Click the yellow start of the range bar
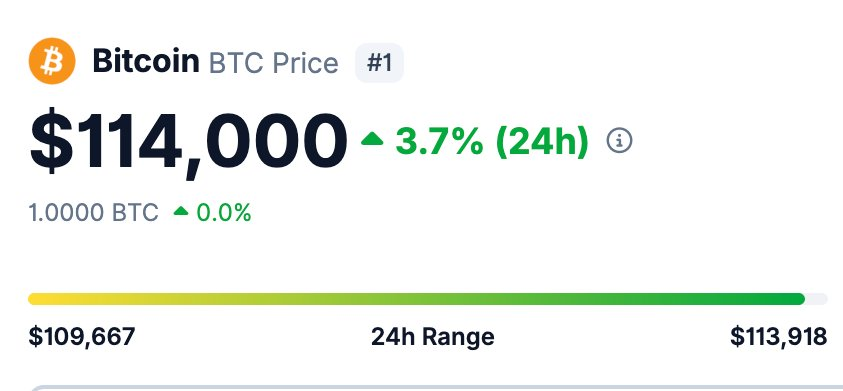Viewport: 843px width, 391px height. (x=40, y=299)
